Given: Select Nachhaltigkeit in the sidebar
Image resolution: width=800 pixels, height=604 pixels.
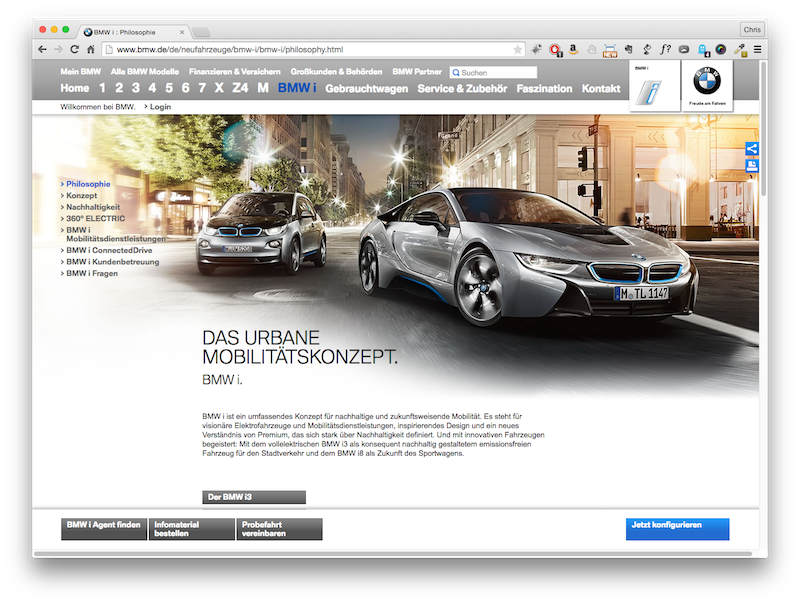Looking at the screenshot, I should click(92, 206).
